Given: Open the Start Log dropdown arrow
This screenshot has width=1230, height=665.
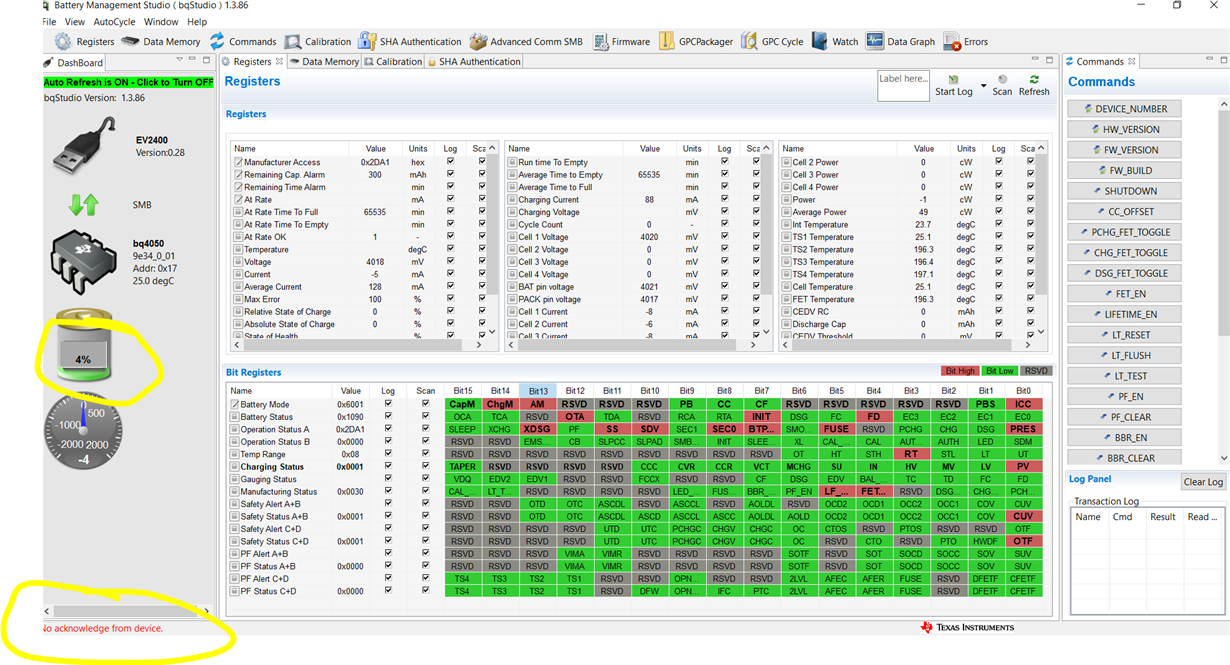Looking at the screenshot, I should [983, 84].
